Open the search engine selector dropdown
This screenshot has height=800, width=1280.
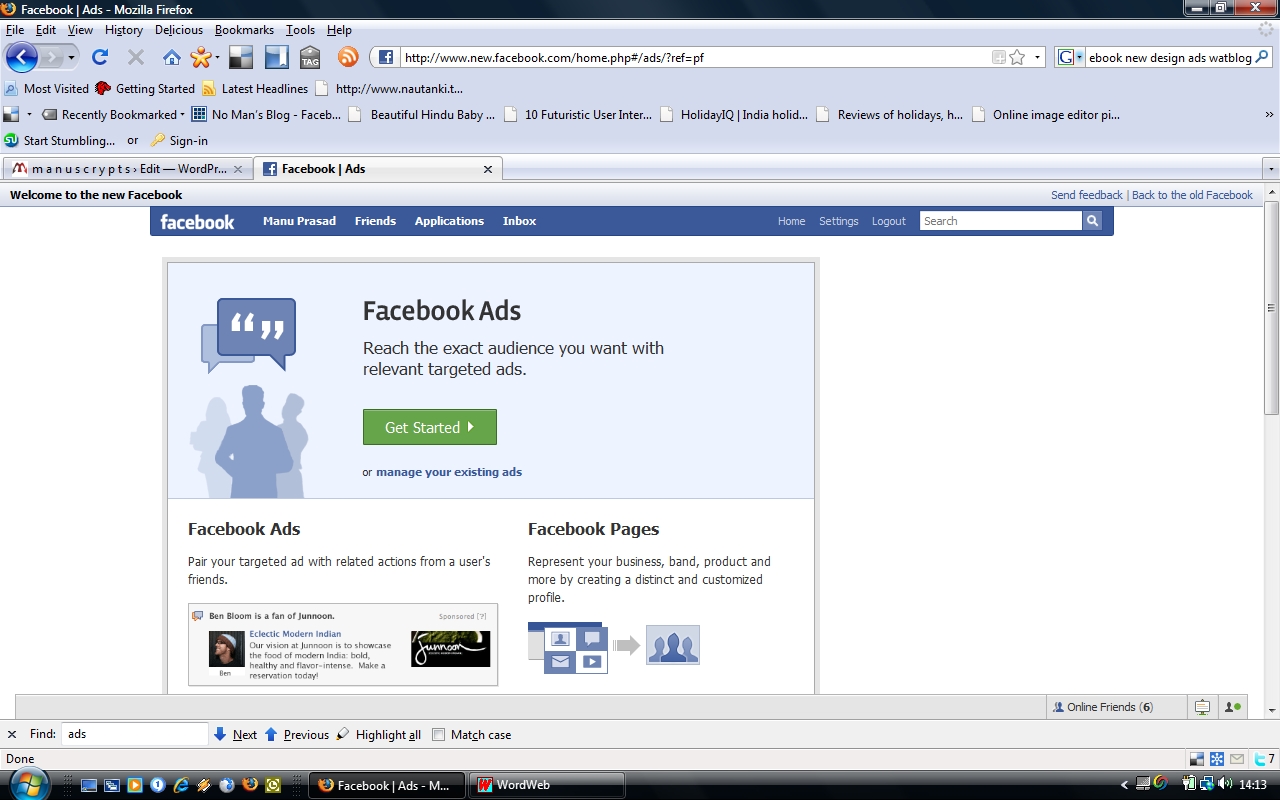coord(1069,57)
